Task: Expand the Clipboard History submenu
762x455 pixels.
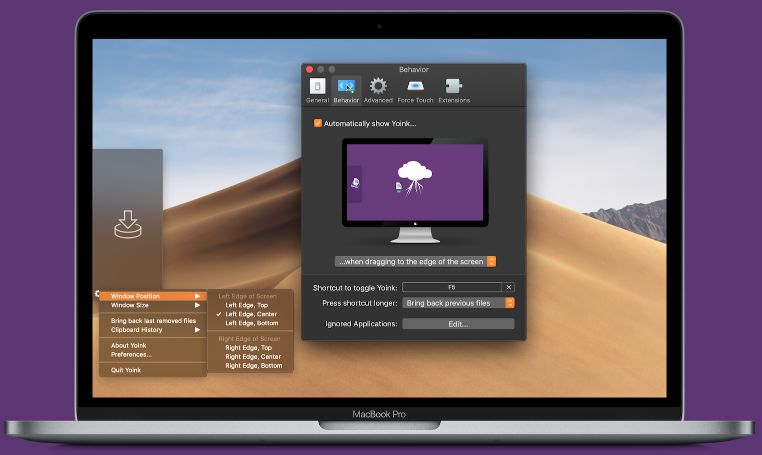Action: (x=153, y=330)
